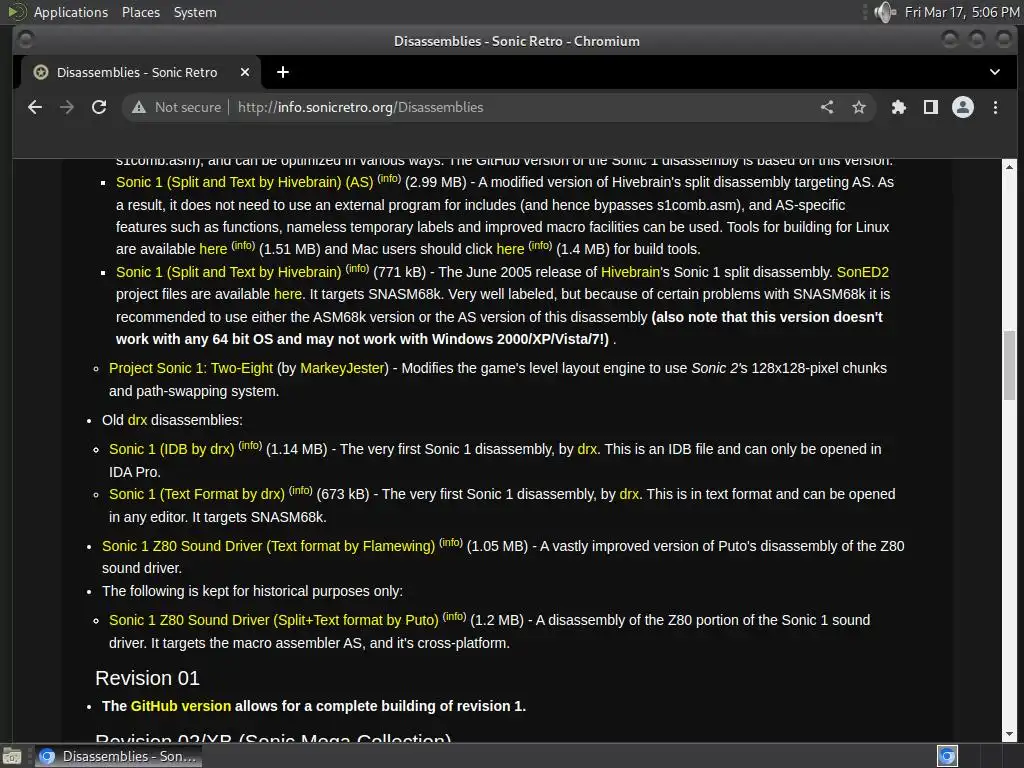Open the GitHub version link
The height and width of the screenshot is (768, 1024).
click(x=181, y=706)
